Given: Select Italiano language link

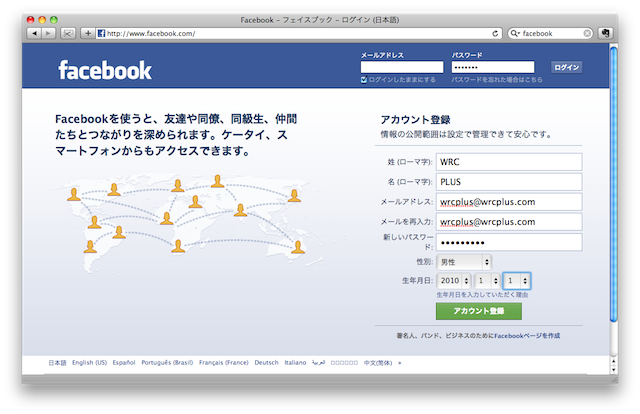Looking at the screenshot, I should click(x=295, y=363).
